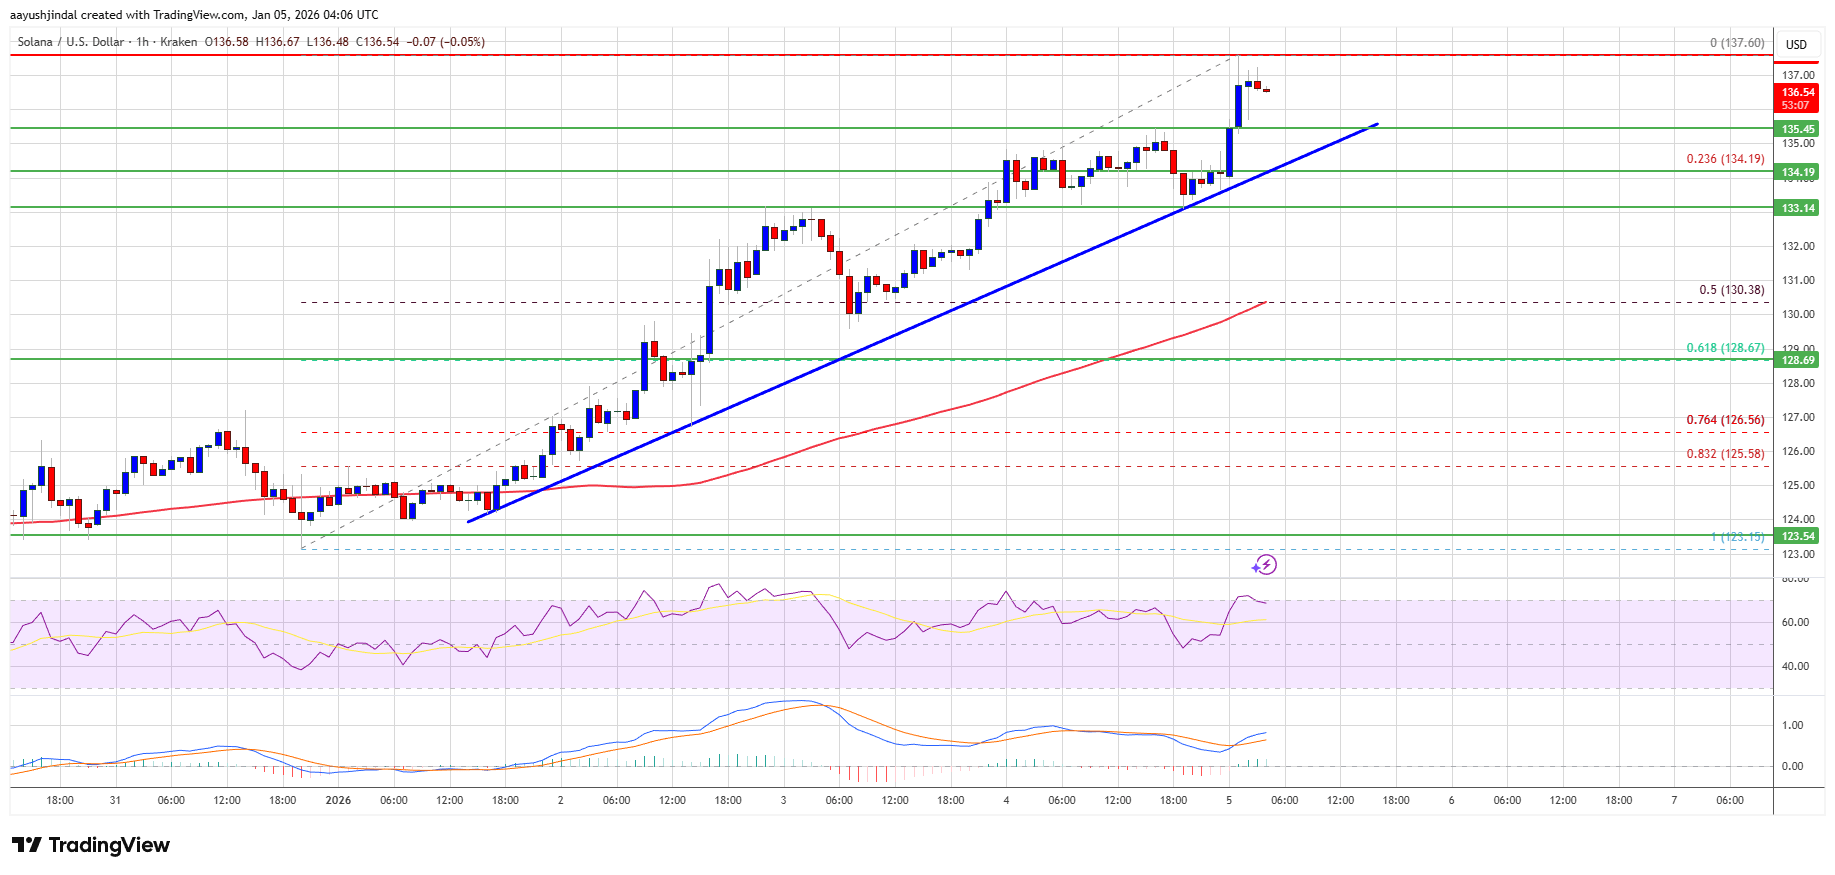Click the green 128.69 price tag
1835x875 pixels.
pos(1797,360)
